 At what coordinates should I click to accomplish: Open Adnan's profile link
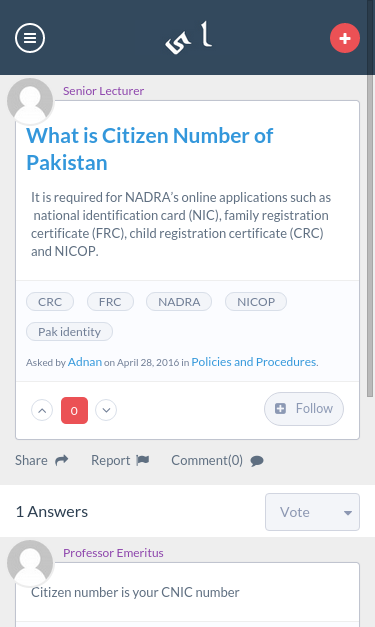point(85,362)
